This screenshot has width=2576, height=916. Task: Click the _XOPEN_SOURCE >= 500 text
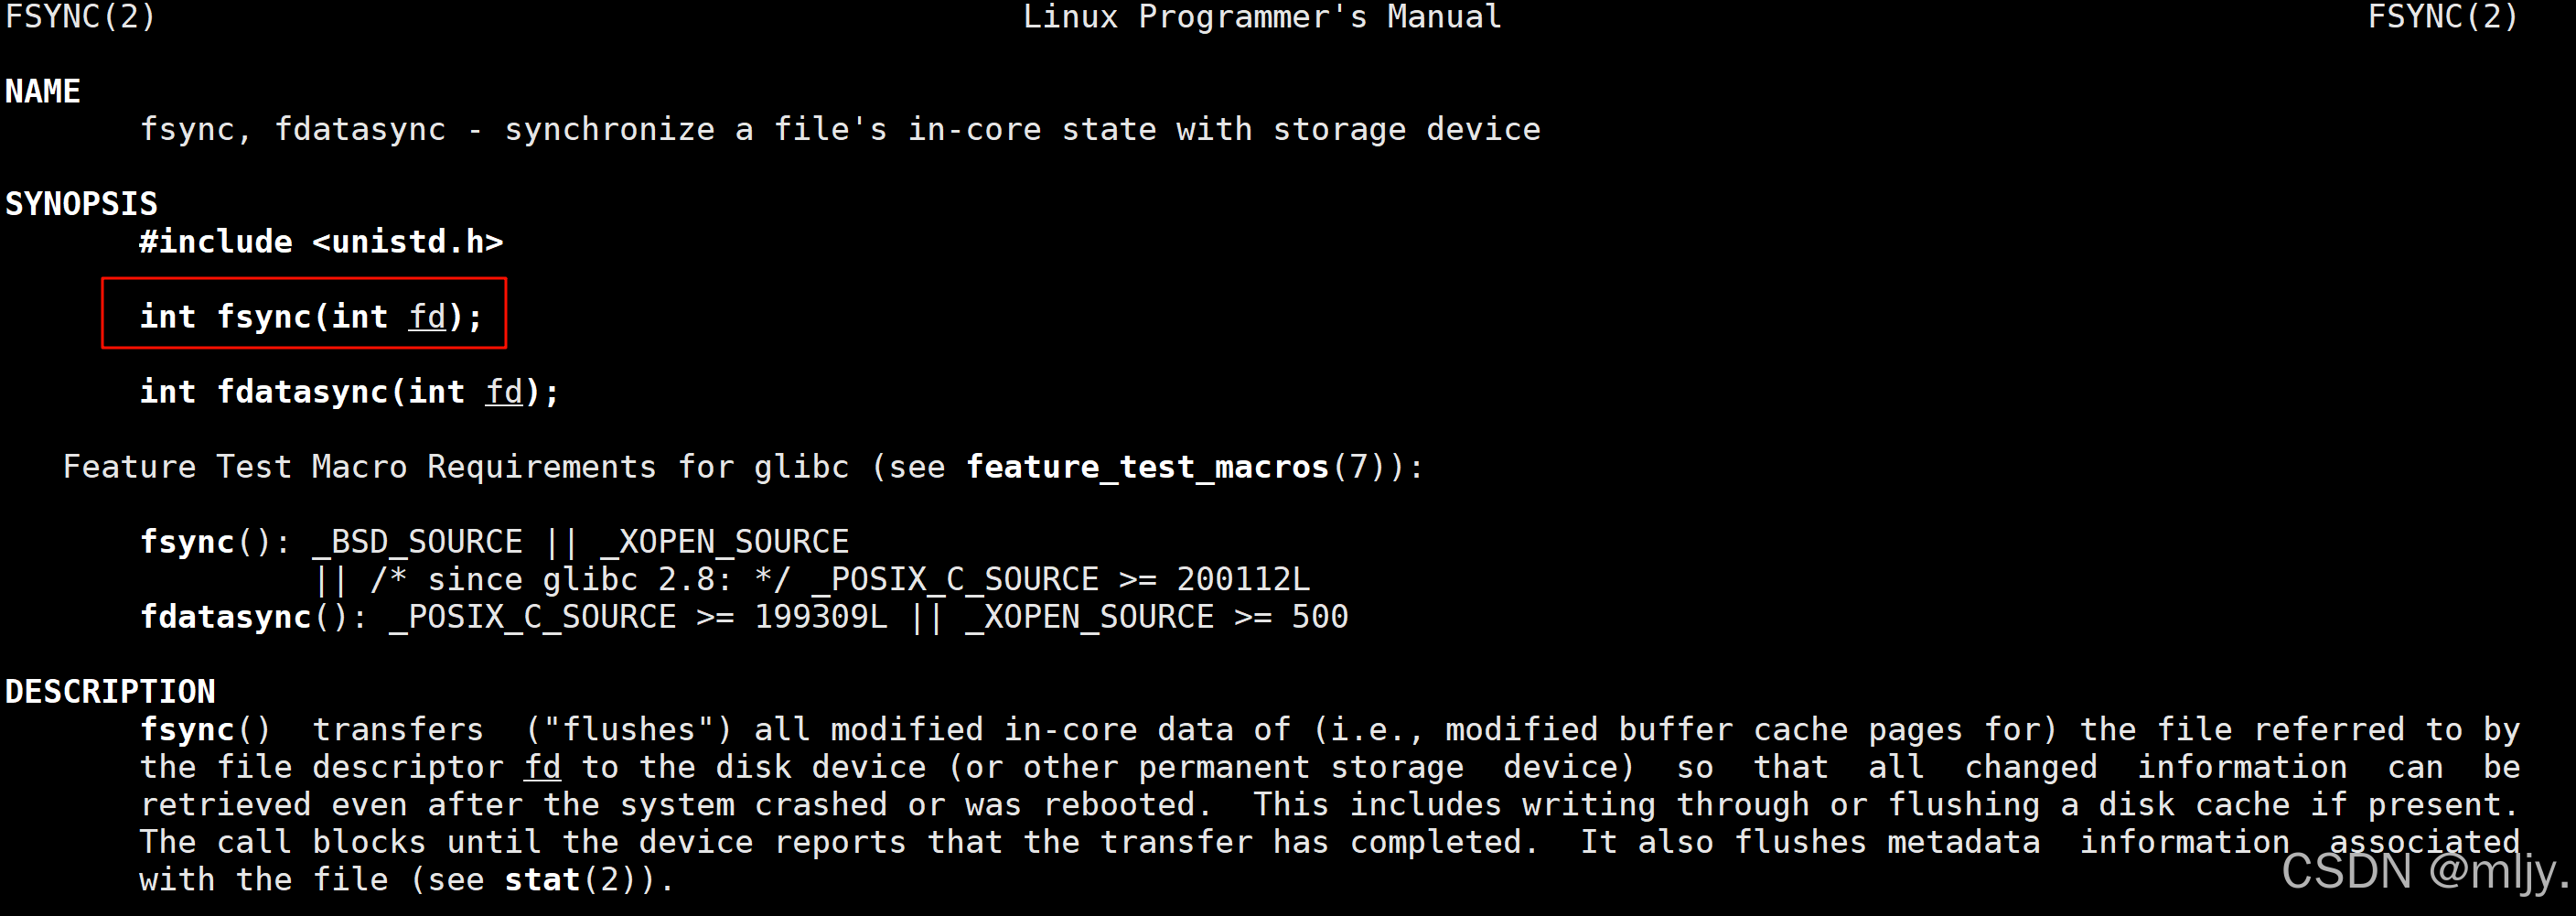[x=1156, y=617]
